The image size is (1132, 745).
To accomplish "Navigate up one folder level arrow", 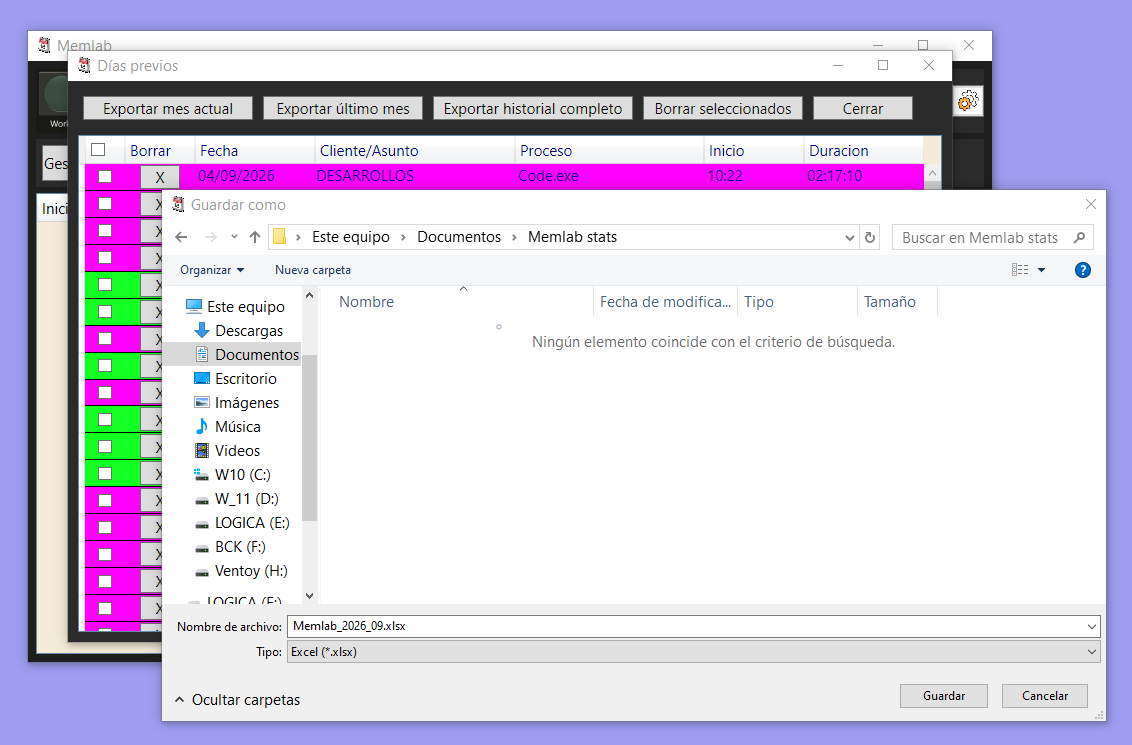I will (x=255, y=238).
